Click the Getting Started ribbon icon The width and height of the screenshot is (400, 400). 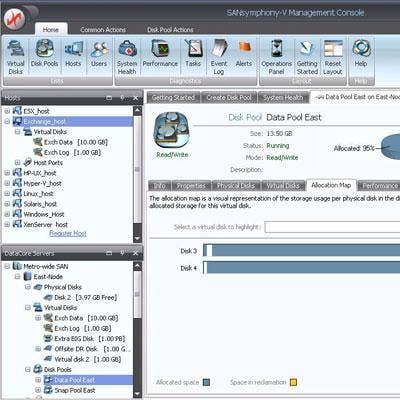tap(307, 57)
